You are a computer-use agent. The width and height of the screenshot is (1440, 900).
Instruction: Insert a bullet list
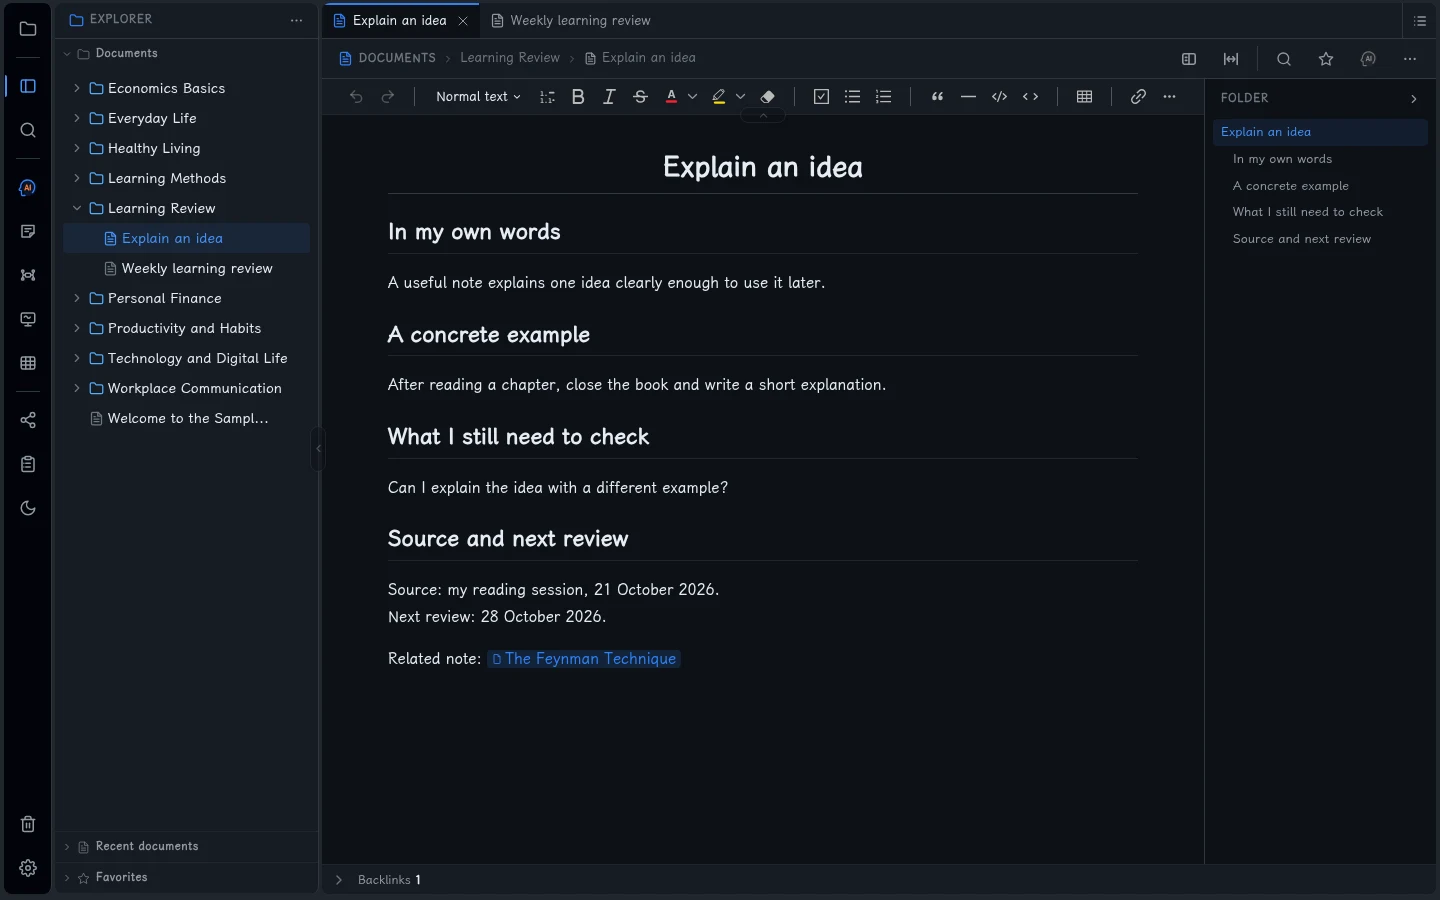click(852, 97)
